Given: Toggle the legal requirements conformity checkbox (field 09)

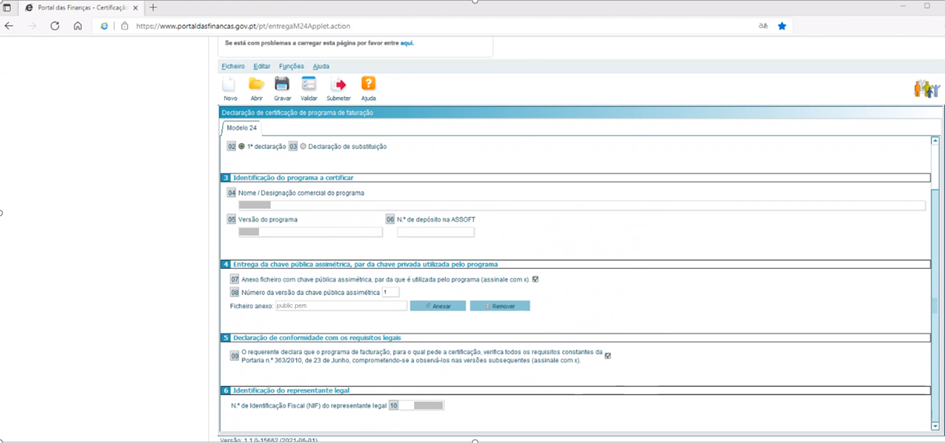Looking at the screenshot, I should click(608, 355).
